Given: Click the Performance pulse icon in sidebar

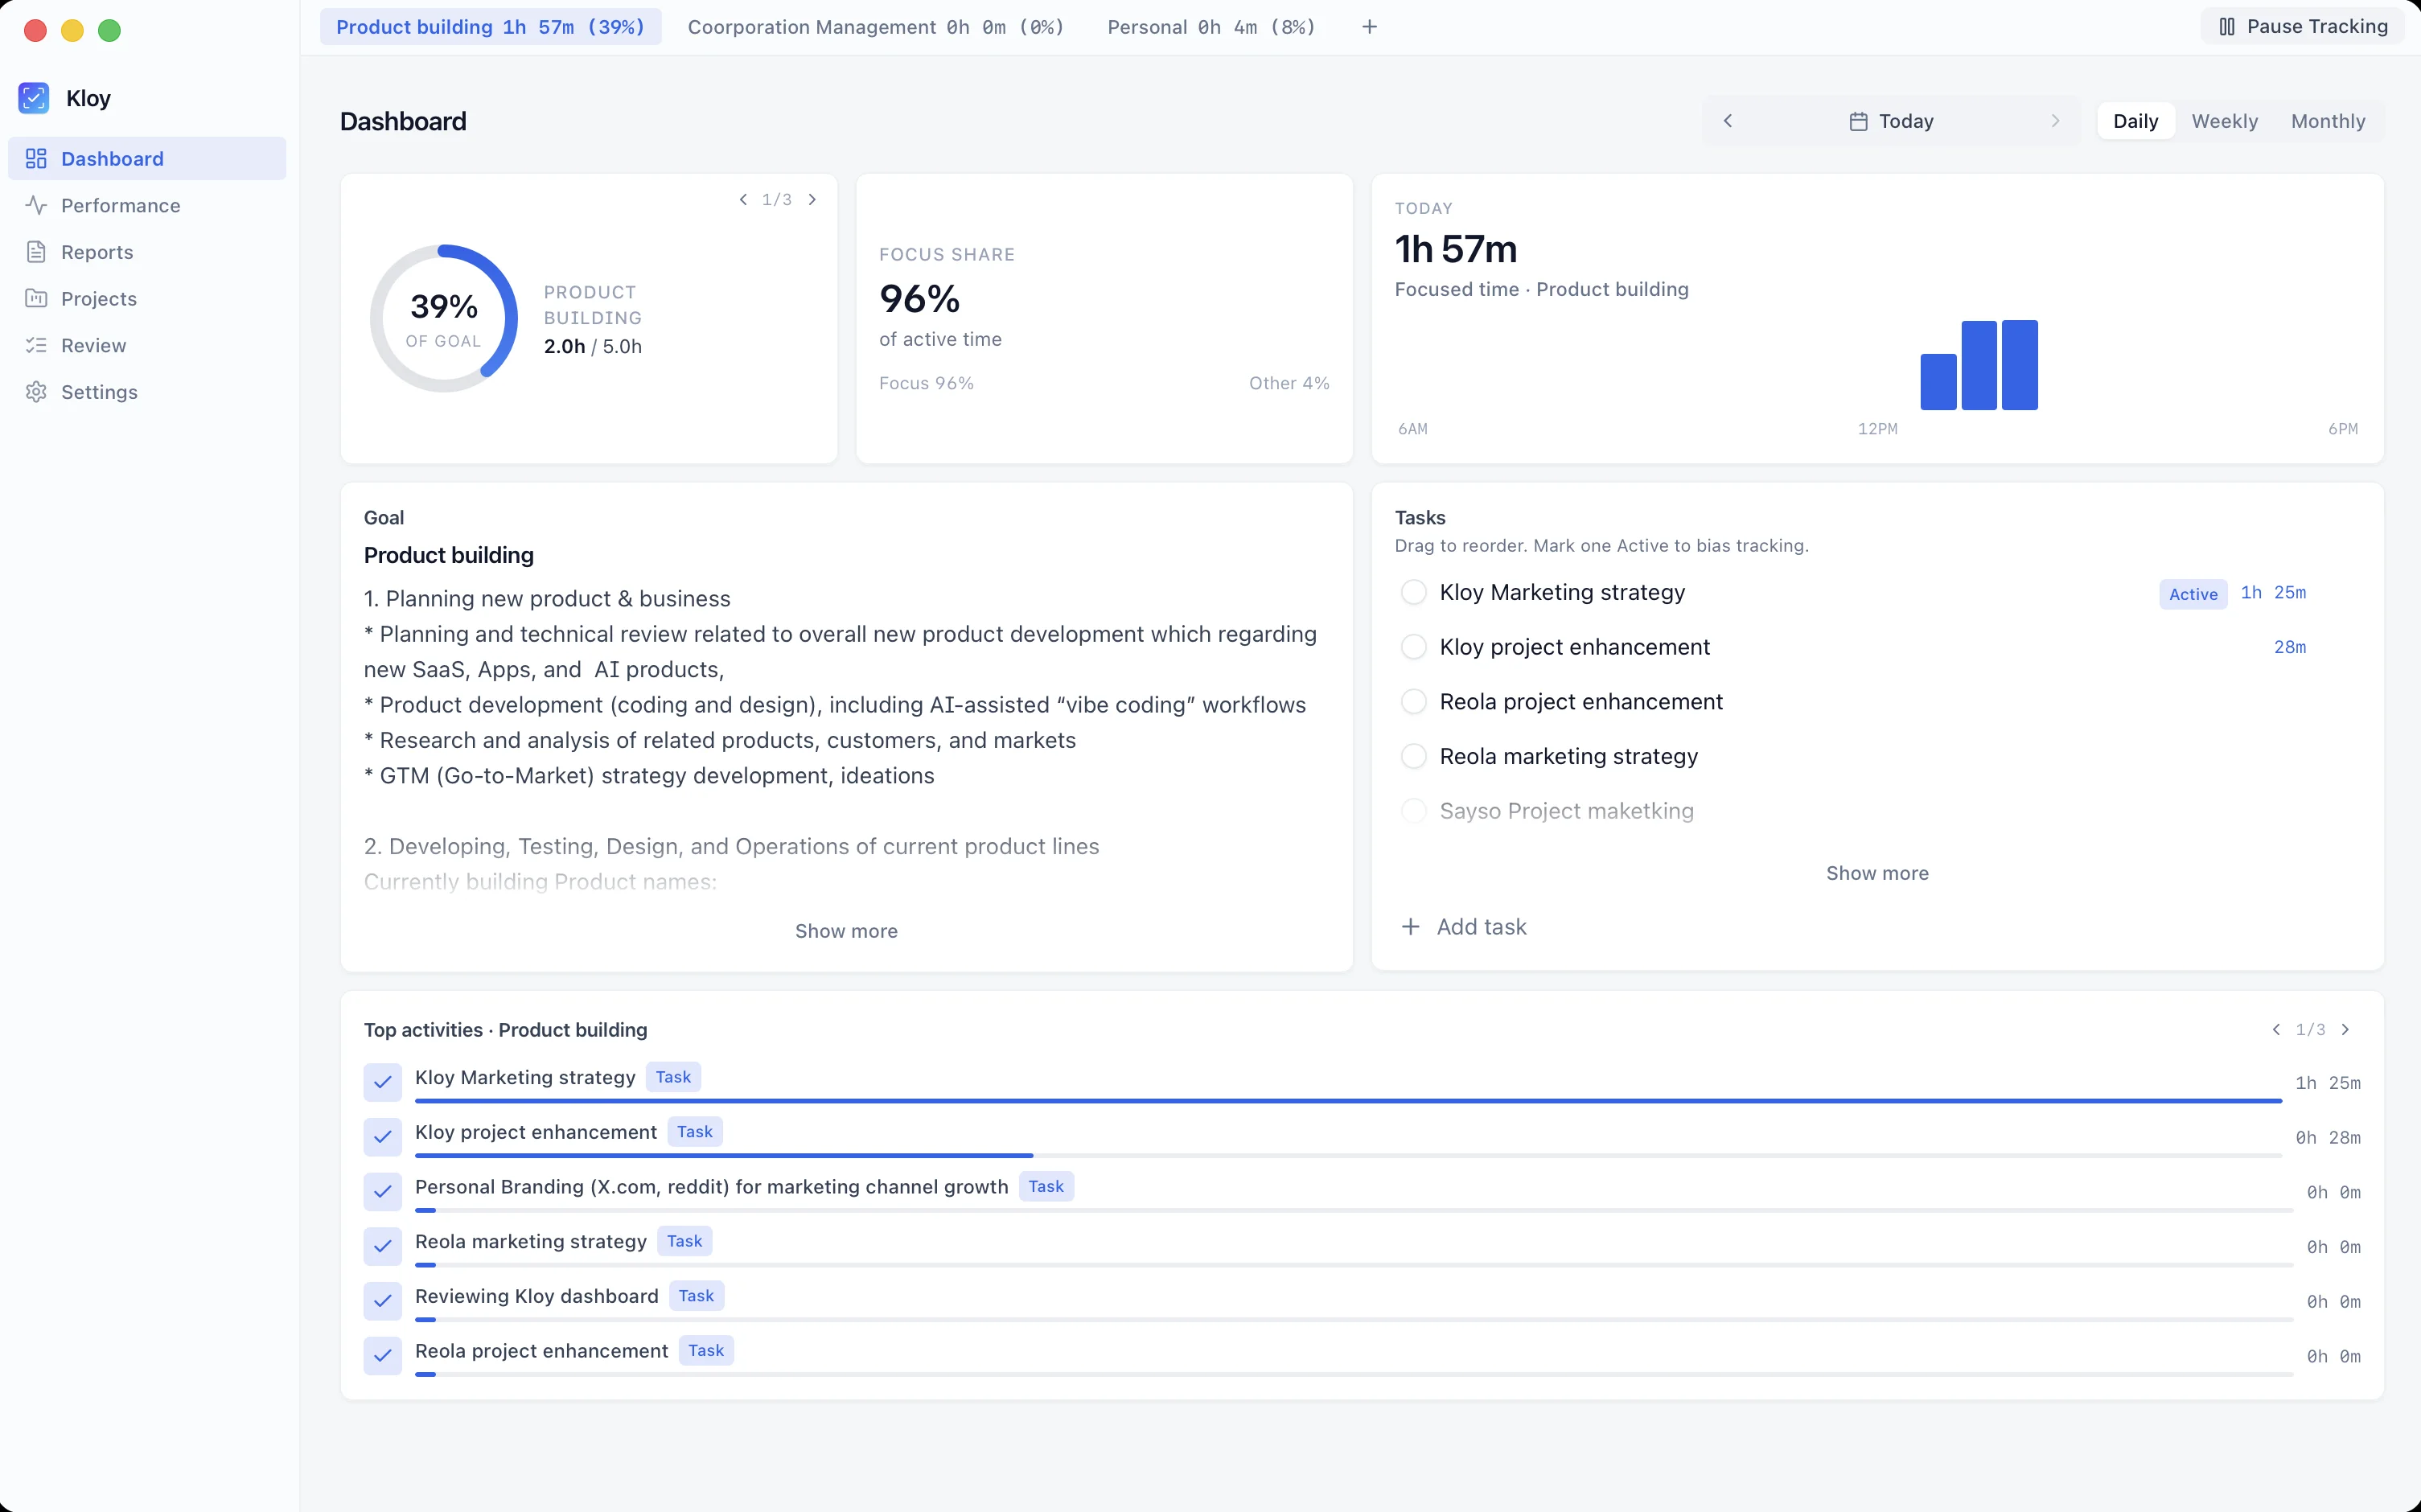Looking at the screenshot, I should (36, 205).
